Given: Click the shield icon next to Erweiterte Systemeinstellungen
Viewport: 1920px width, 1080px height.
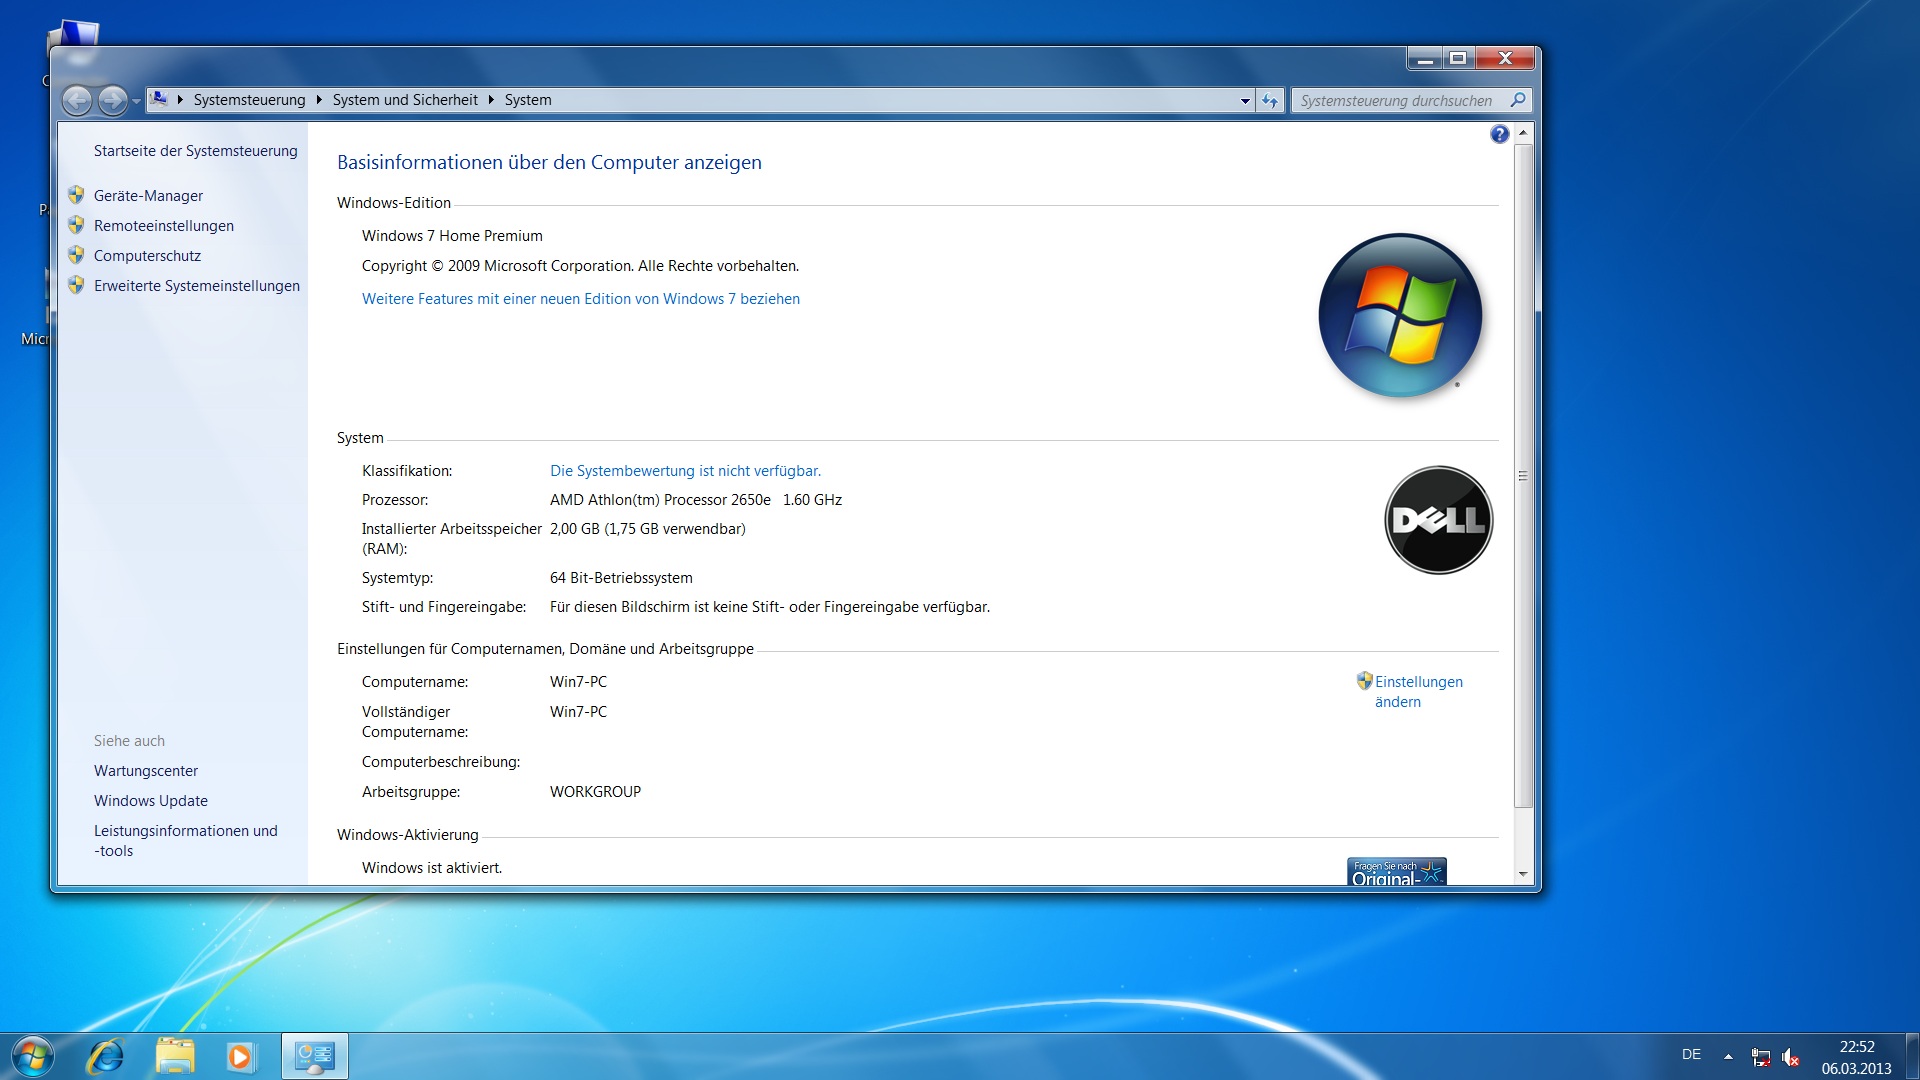Looking at the screenshot, I should 76,285.
